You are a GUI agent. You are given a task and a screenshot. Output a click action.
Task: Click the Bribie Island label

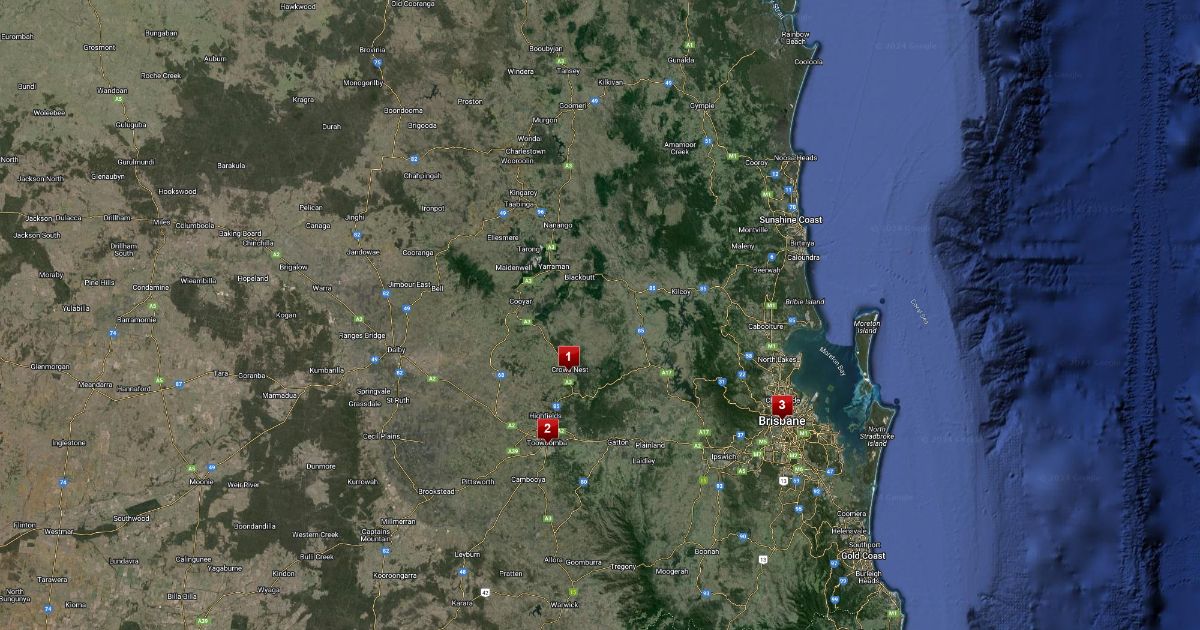tap(805, 300)
